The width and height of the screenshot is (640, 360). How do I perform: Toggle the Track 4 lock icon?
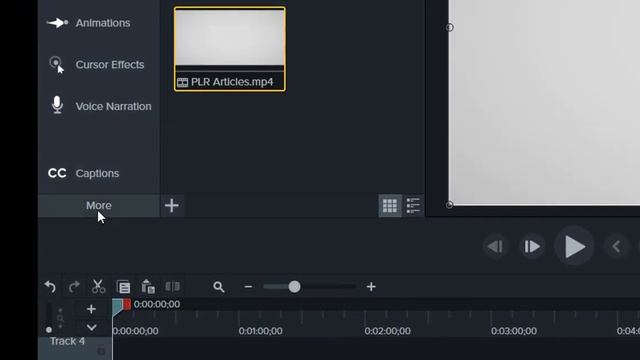click(101, 351)
